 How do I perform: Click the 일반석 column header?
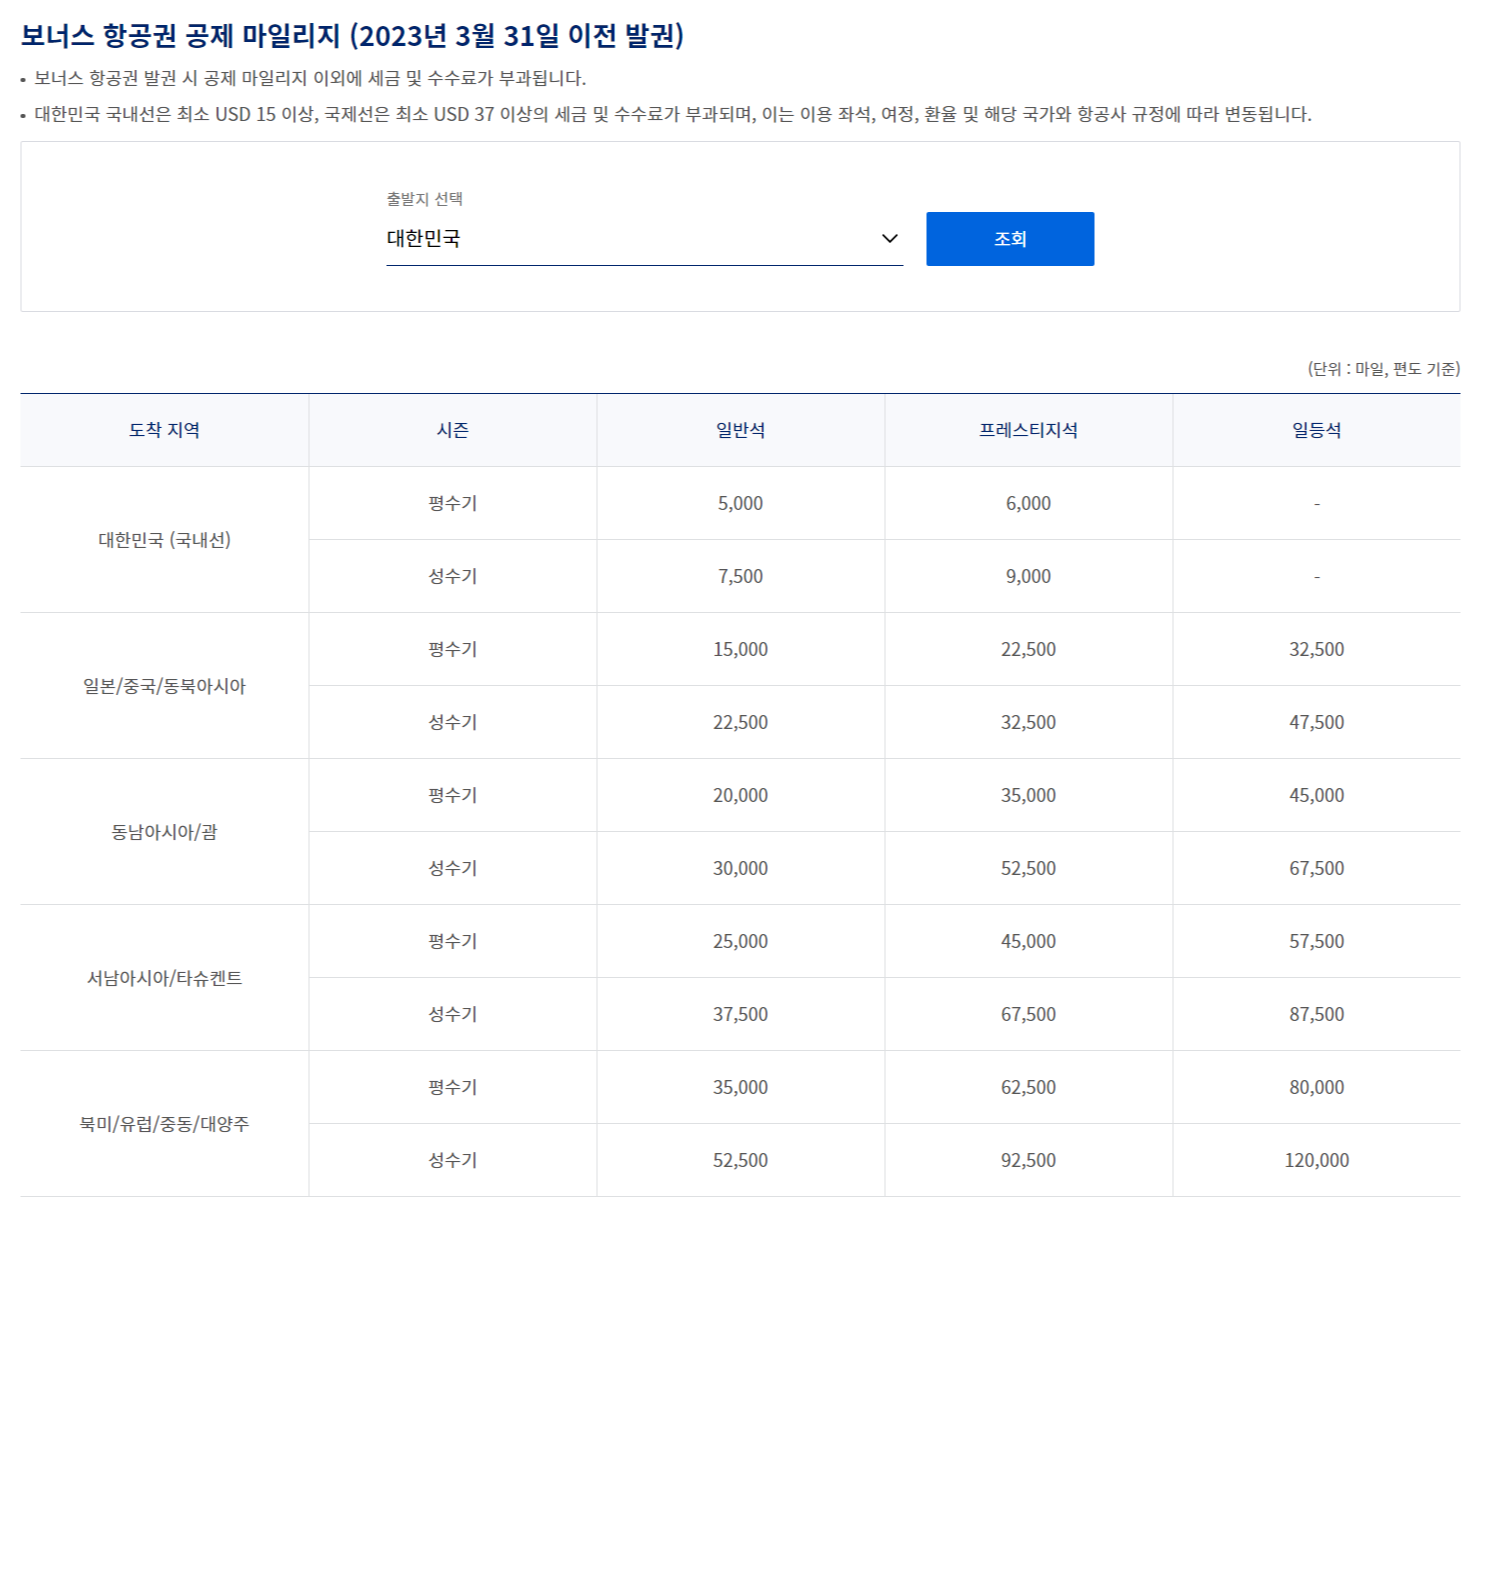[x=740, y=430]
